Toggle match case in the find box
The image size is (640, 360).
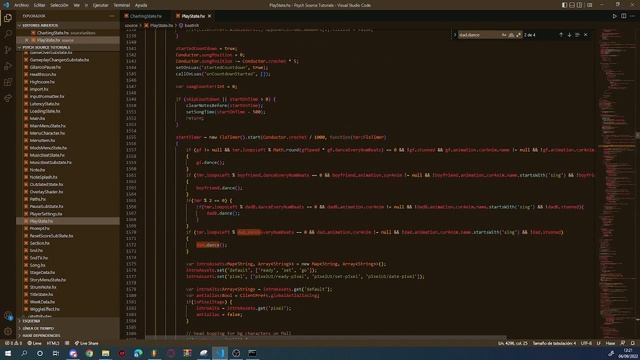click(x=504, y=35)
